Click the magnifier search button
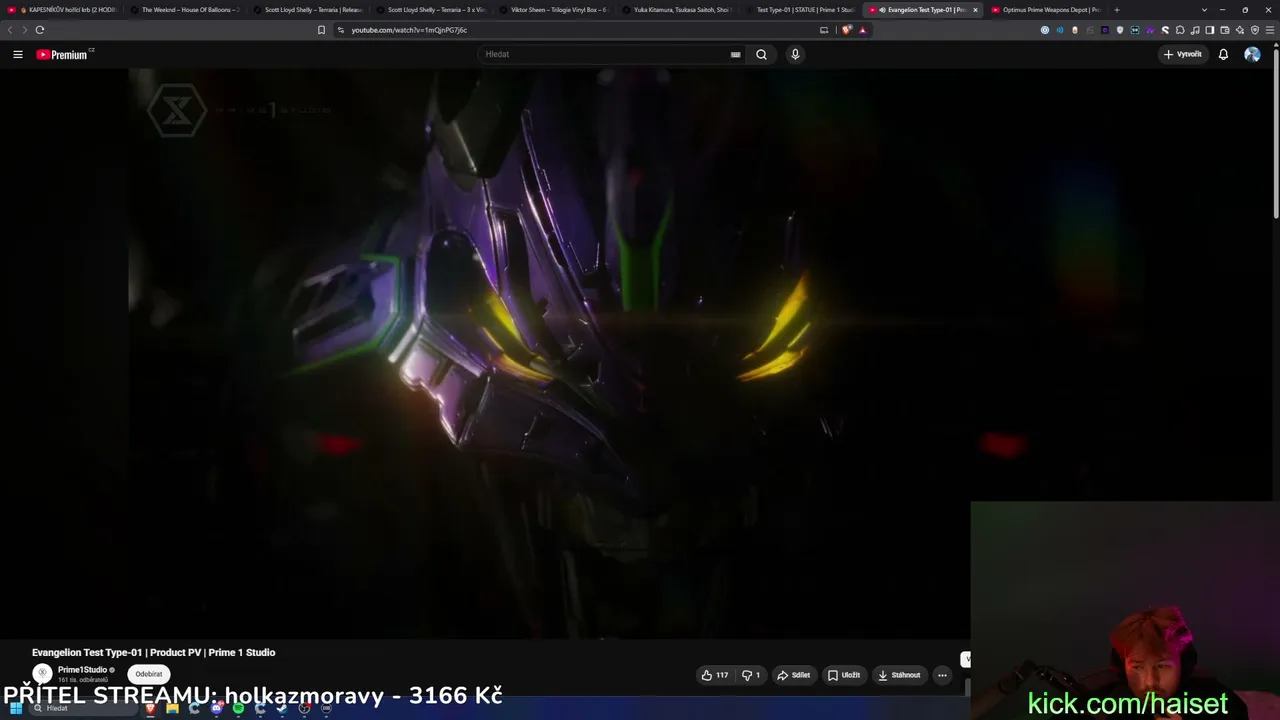 click(x=761, y=54)
